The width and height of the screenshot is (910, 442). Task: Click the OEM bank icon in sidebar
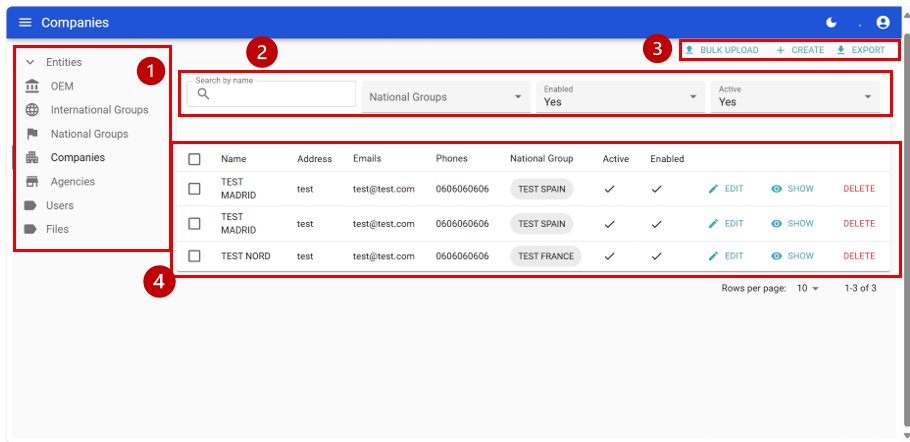(x=32, y=86)
